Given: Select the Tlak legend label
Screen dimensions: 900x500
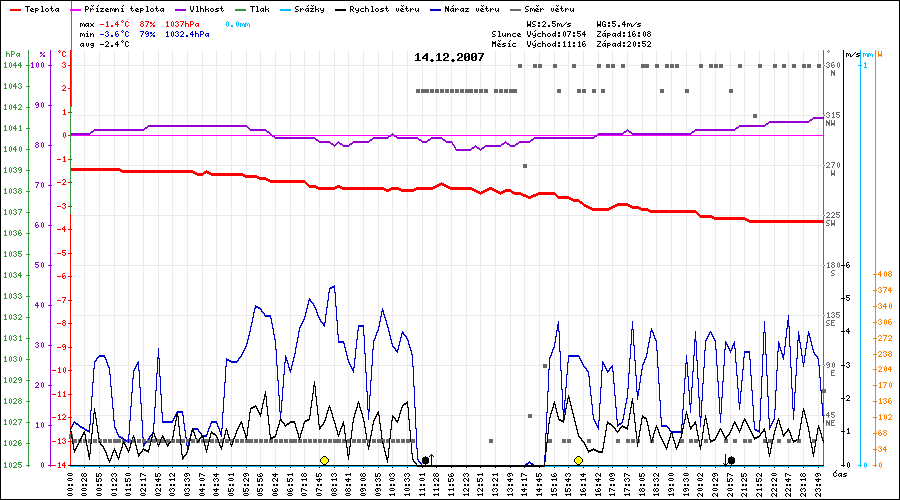Looking at the screenshot, I should pos(259,9).
